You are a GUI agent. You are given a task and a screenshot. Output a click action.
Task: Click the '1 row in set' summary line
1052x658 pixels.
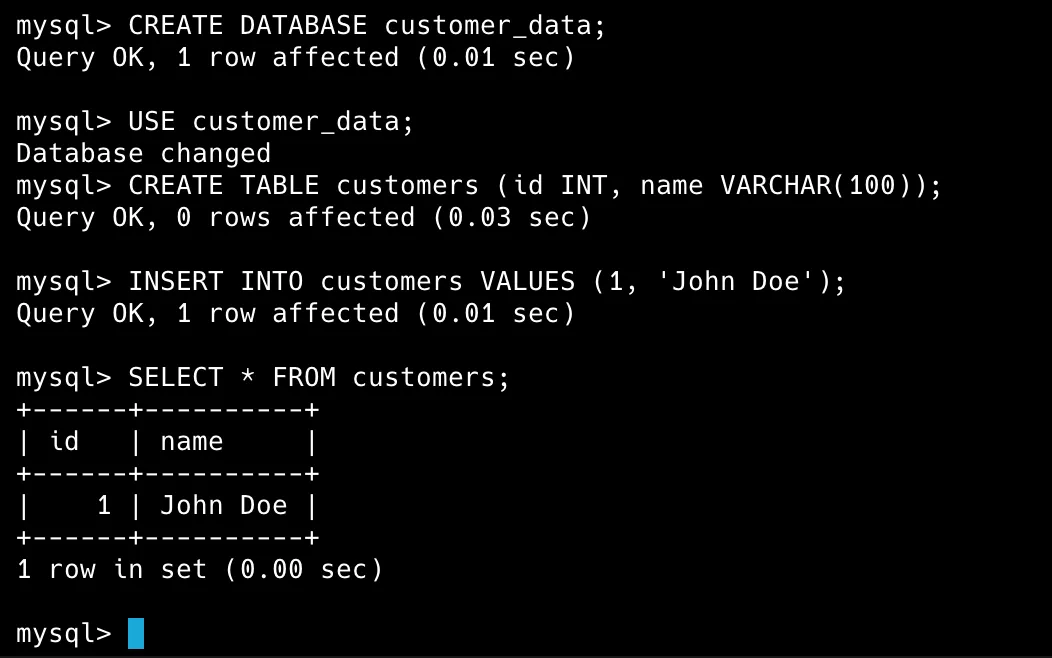point(199,569)
